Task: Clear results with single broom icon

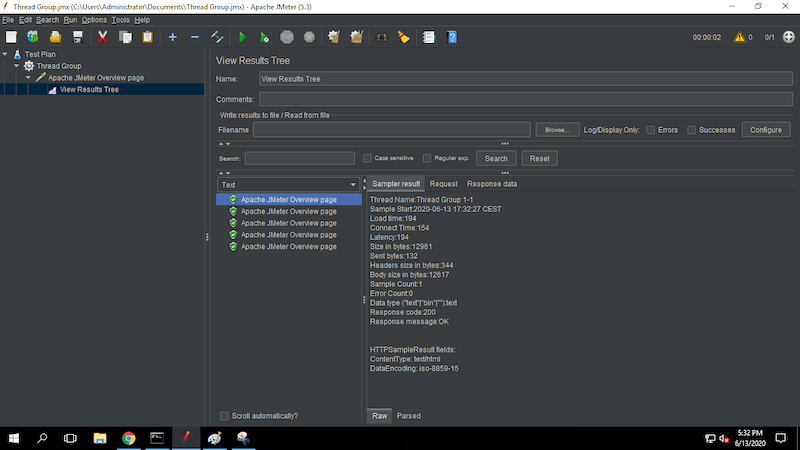Action: 334,37
